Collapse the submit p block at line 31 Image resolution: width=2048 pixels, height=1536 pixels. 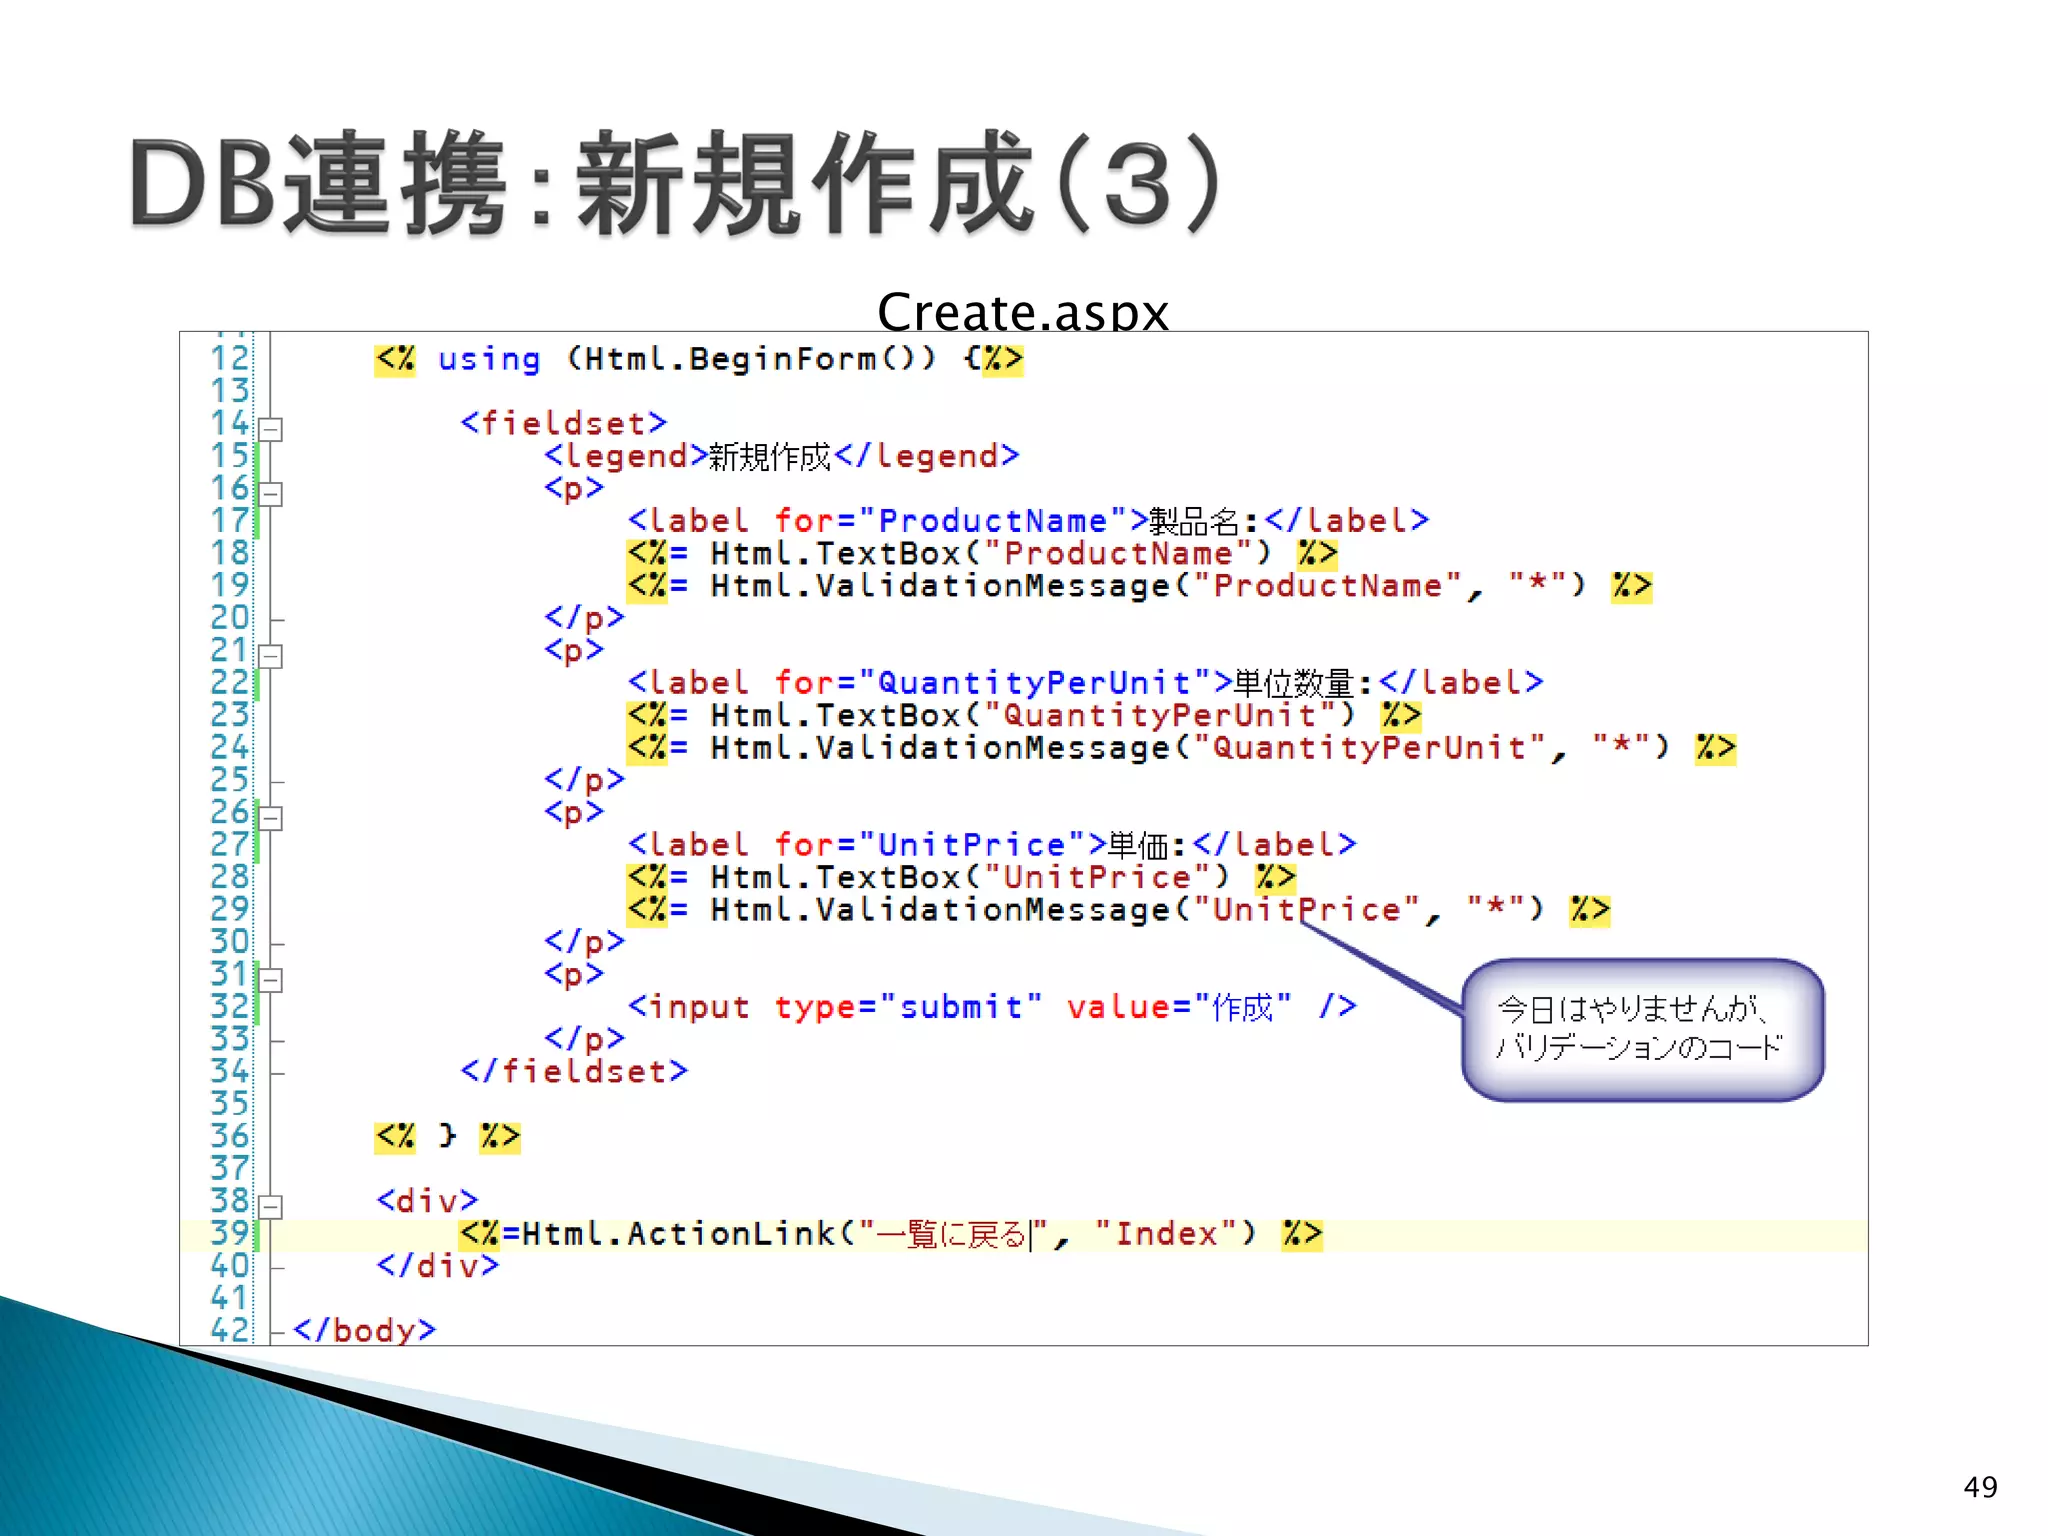point(270,980)
